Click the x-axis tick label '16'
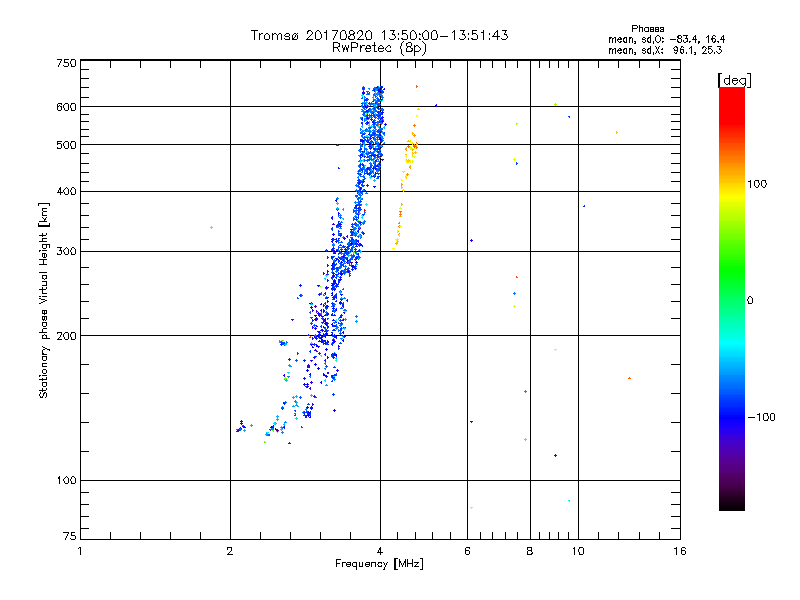Image resolution: width=800 pixels, height=600 pixels. [x=680, y=551]
